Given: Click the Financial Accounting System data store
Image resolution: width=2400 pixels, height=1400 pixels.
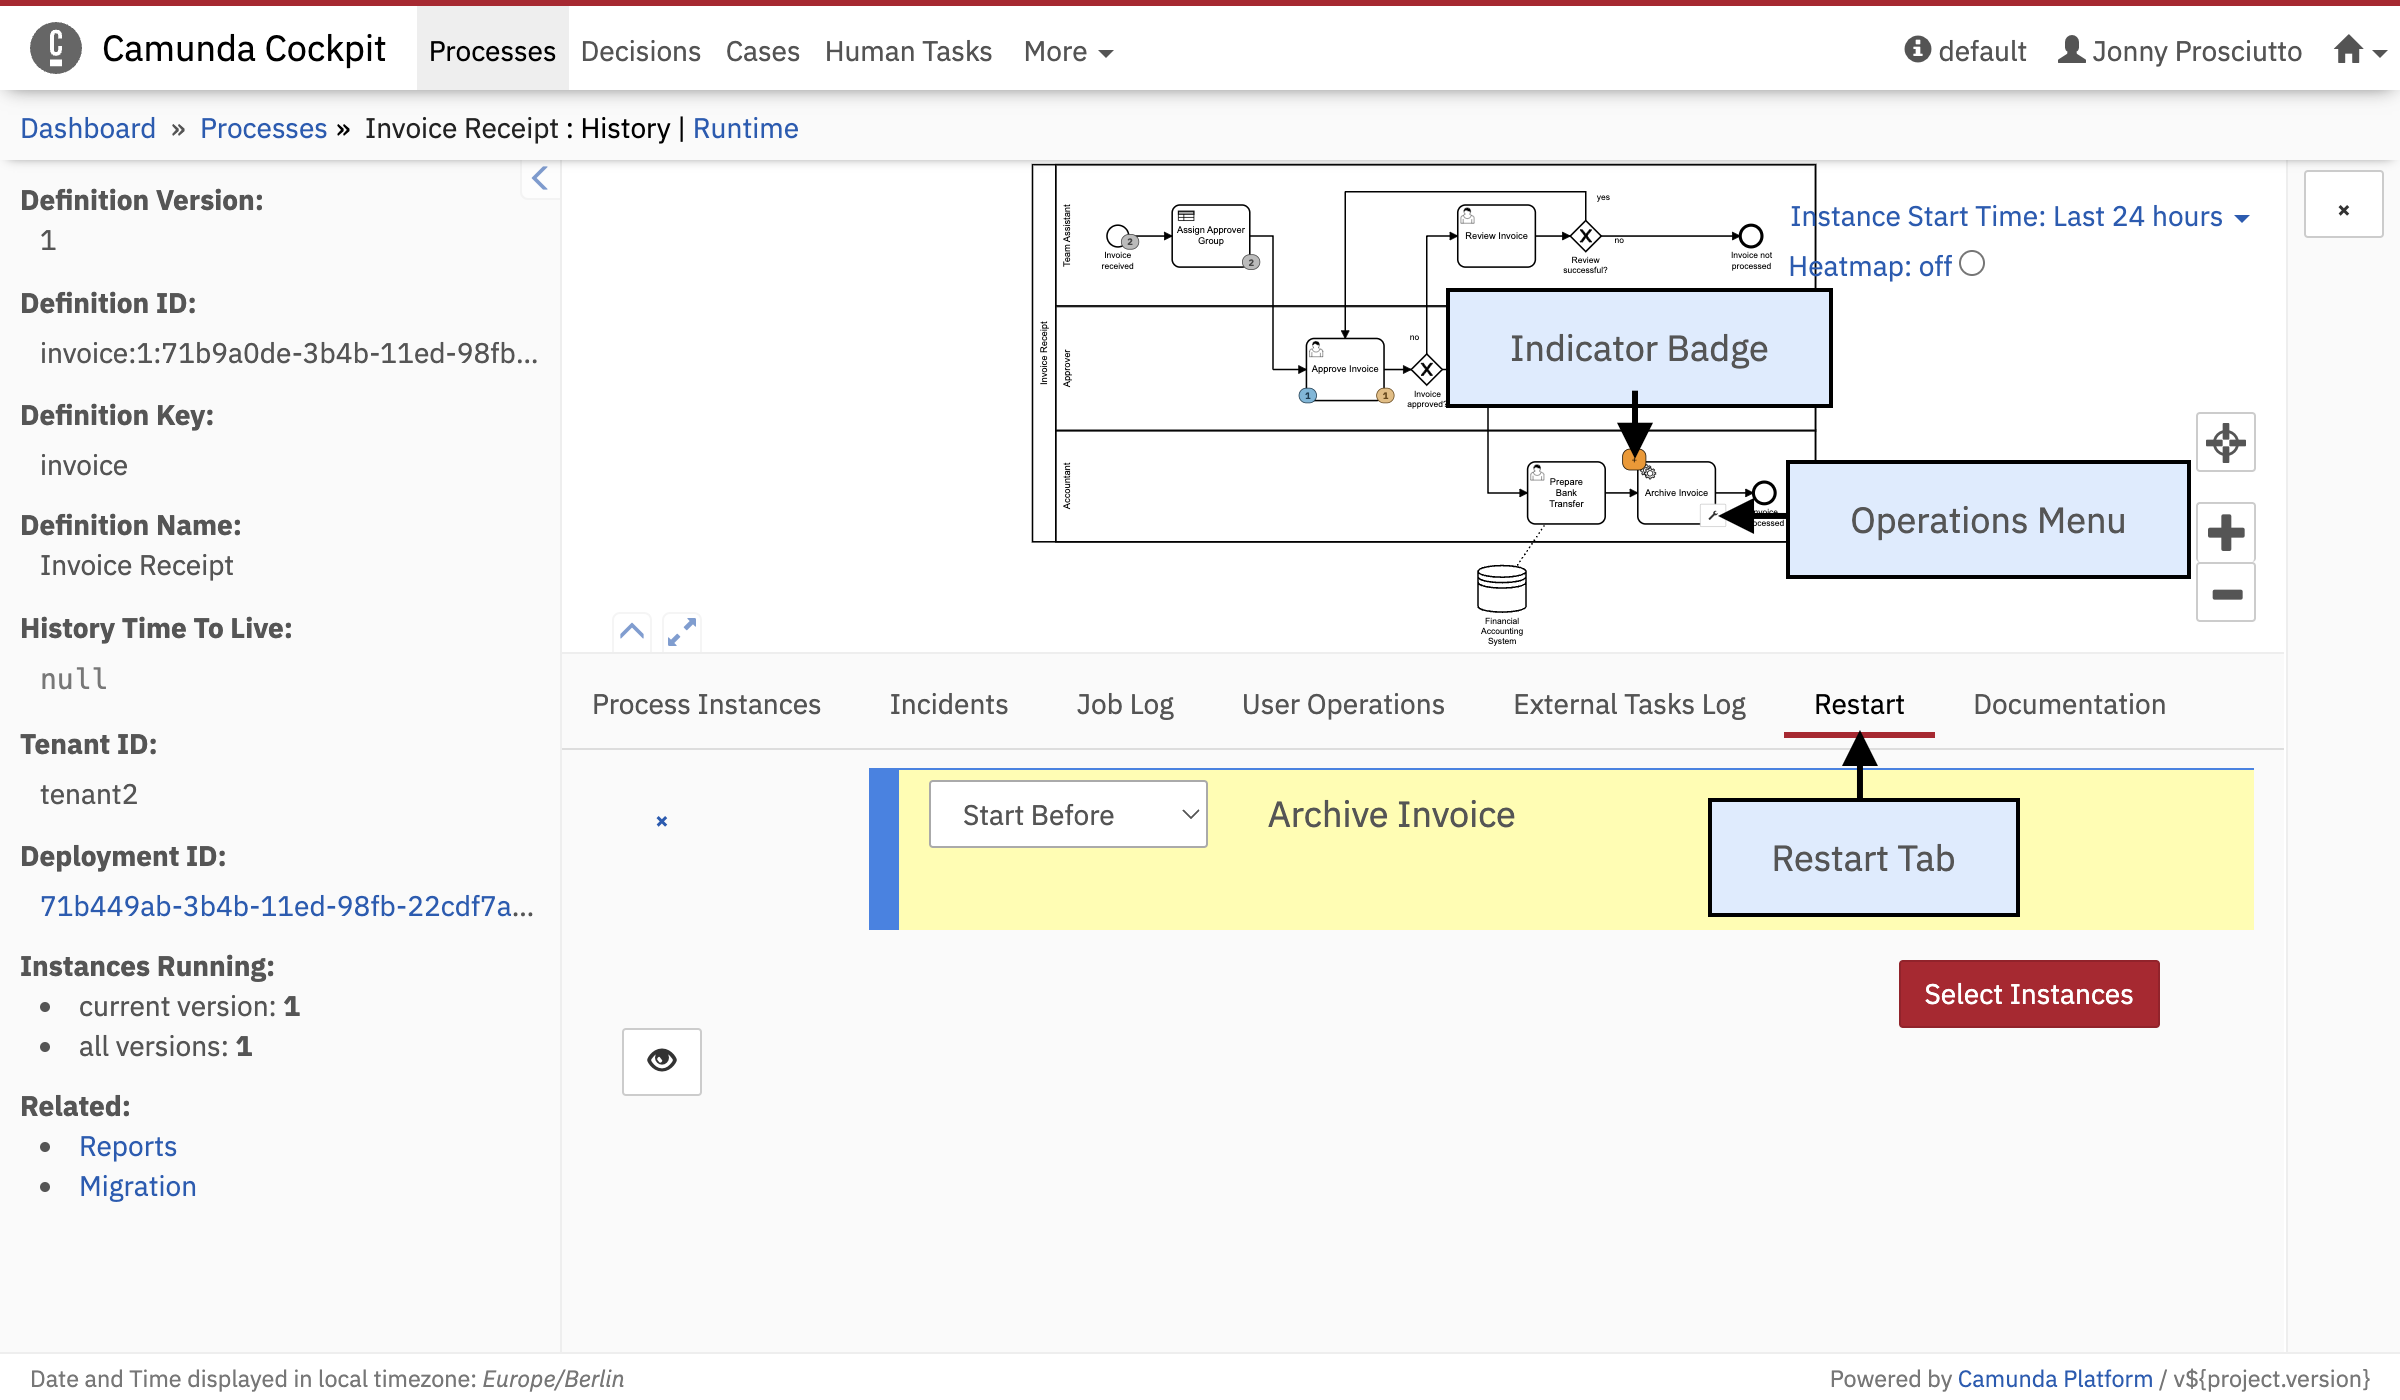Looking at the screenshot, I should click(1502, 588).
